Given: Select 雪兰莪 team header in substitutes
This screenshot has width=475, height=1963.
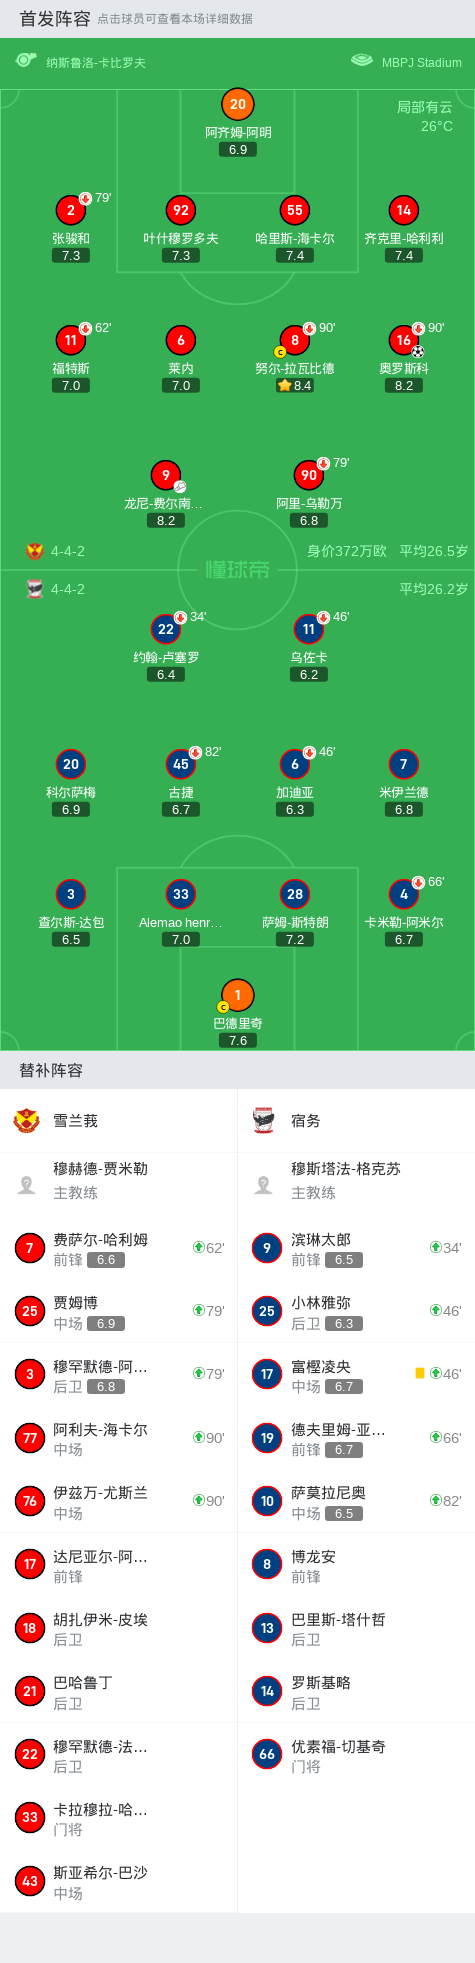Looking at the screenshot, I should coord(119,1120).
